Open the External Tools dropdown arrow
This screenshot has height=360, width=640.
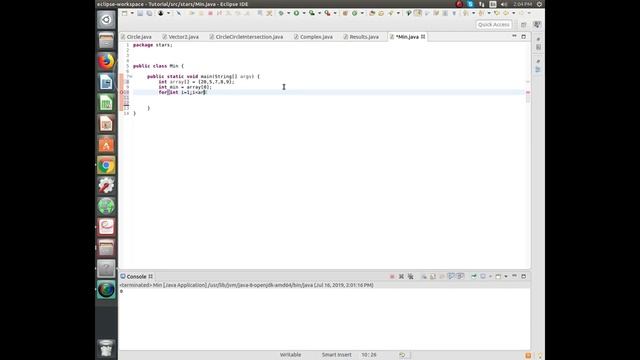coord(335,13)
